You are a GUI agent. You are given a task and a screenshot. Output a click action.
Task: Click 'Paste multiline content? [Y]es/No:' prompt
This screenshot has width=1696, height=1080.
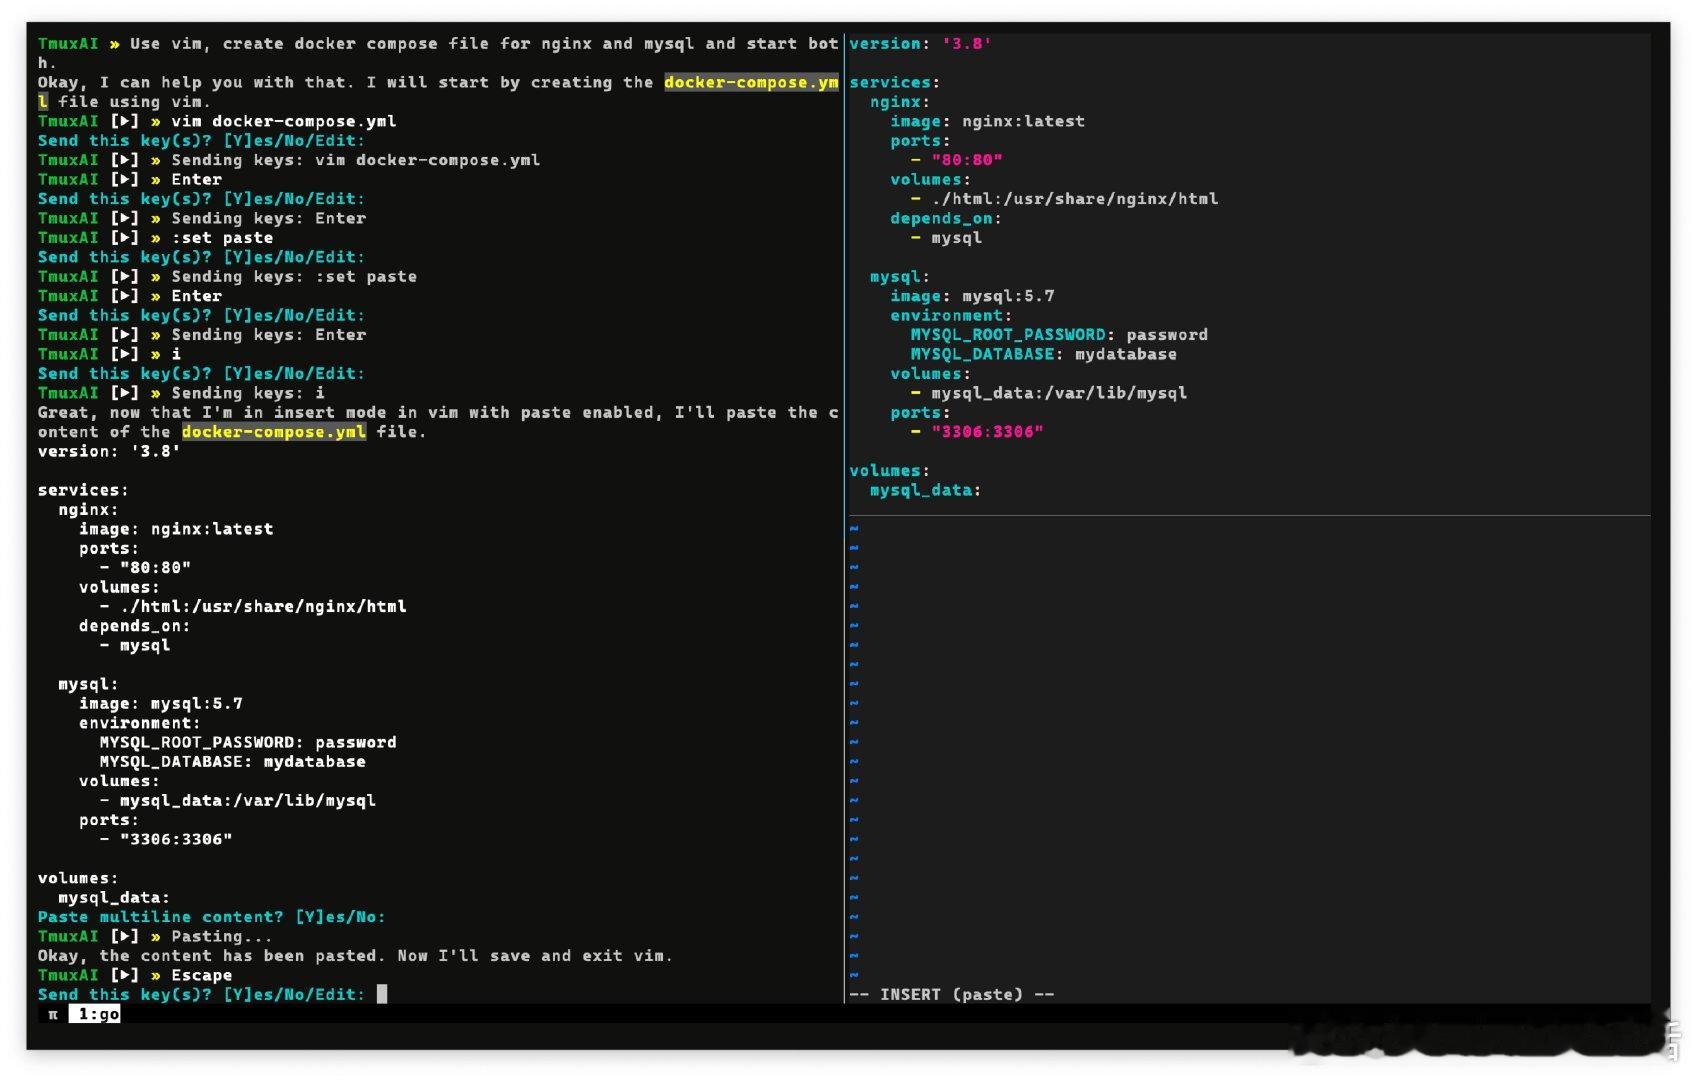[x=211, y=917]
